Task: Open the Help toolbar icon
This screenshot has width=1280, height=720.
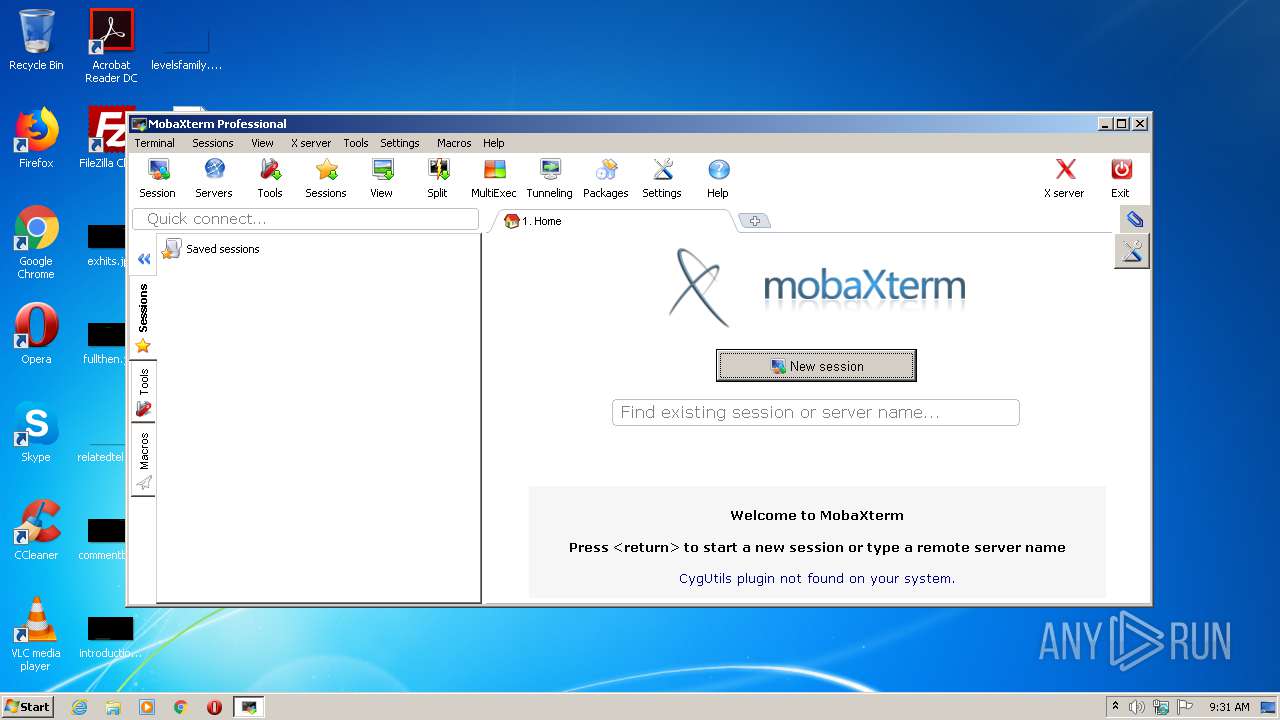Action: pyautogui.click(x=718, y=179)
